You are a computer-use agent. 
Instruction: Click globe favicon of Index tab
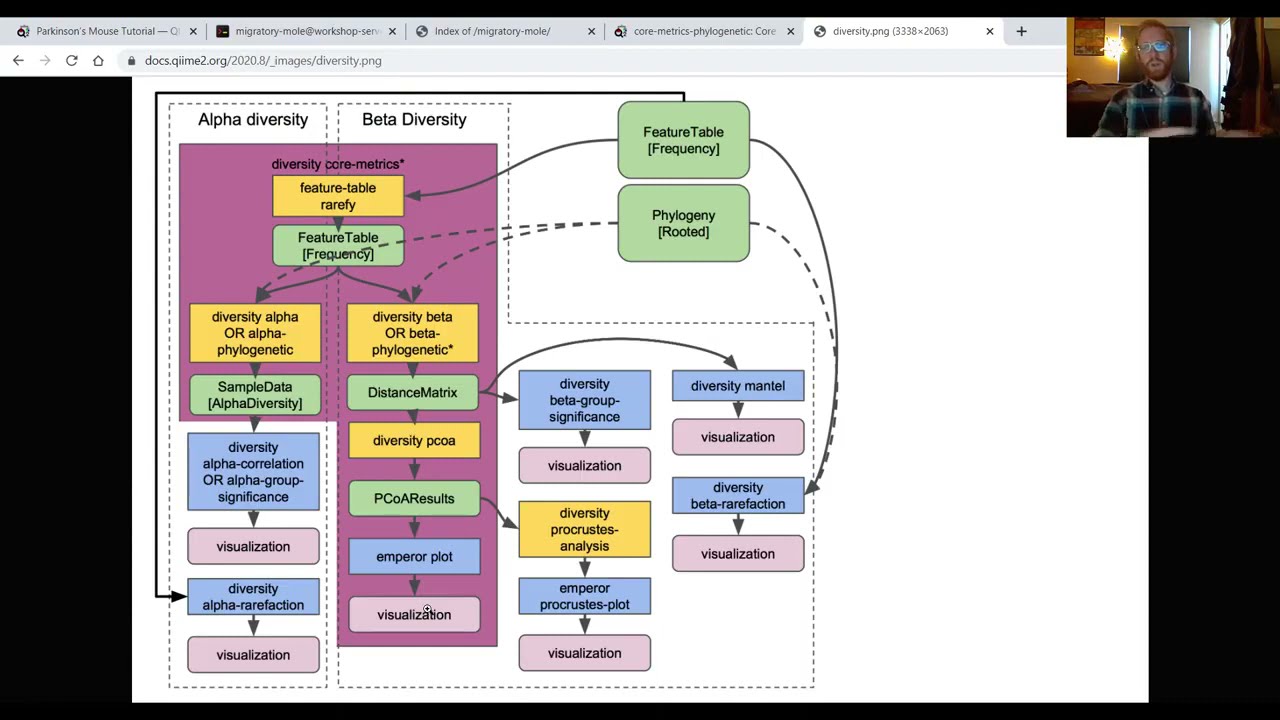coord(422,31)
